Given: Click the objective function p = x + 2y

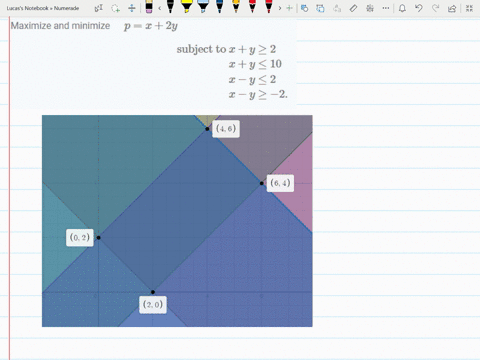Looking at the screenshot, I should 151,26.
